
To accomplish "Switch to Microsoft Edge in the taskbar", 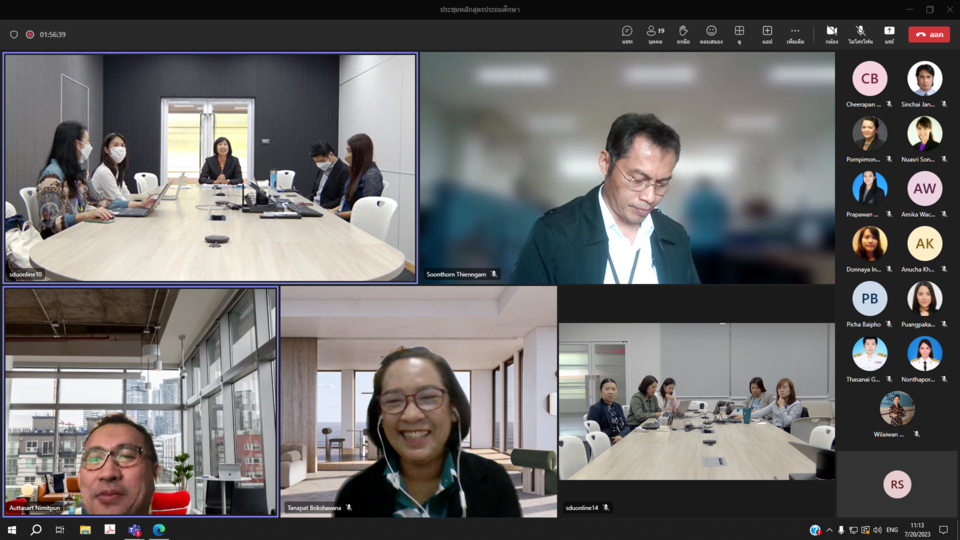I will point(159,530).
